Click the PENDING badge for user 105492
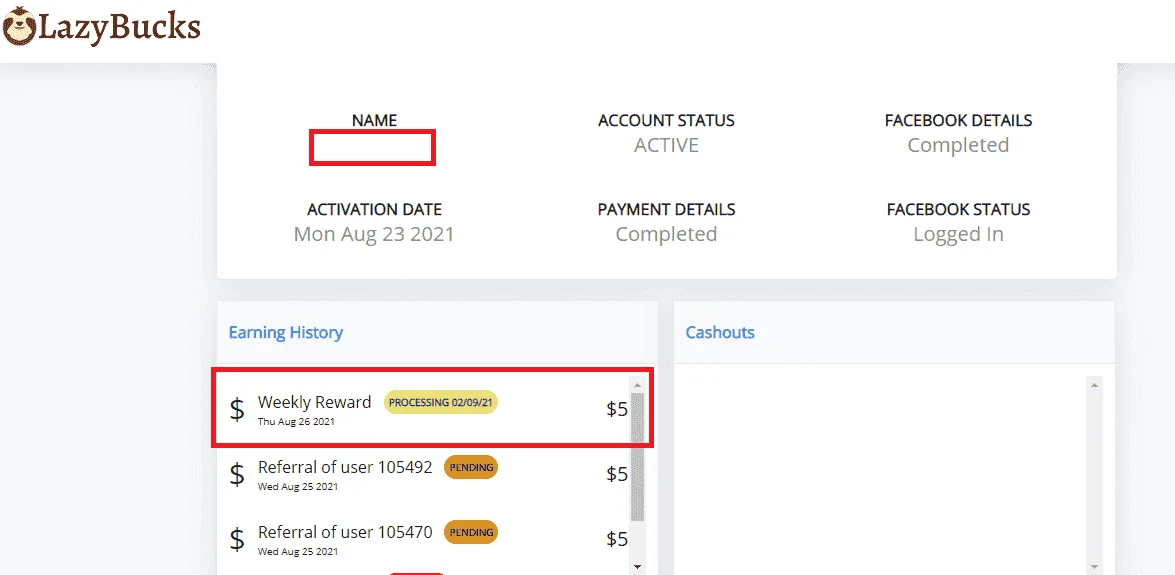The width and height of the screenshot is (1175, 575). click(x=471, y=468)
